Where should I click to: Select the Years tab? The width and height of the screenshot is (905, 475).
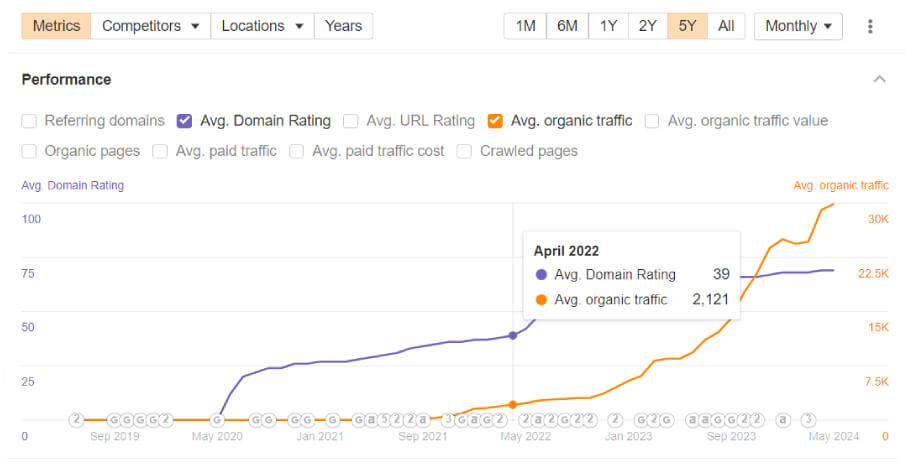pos(343,26)
